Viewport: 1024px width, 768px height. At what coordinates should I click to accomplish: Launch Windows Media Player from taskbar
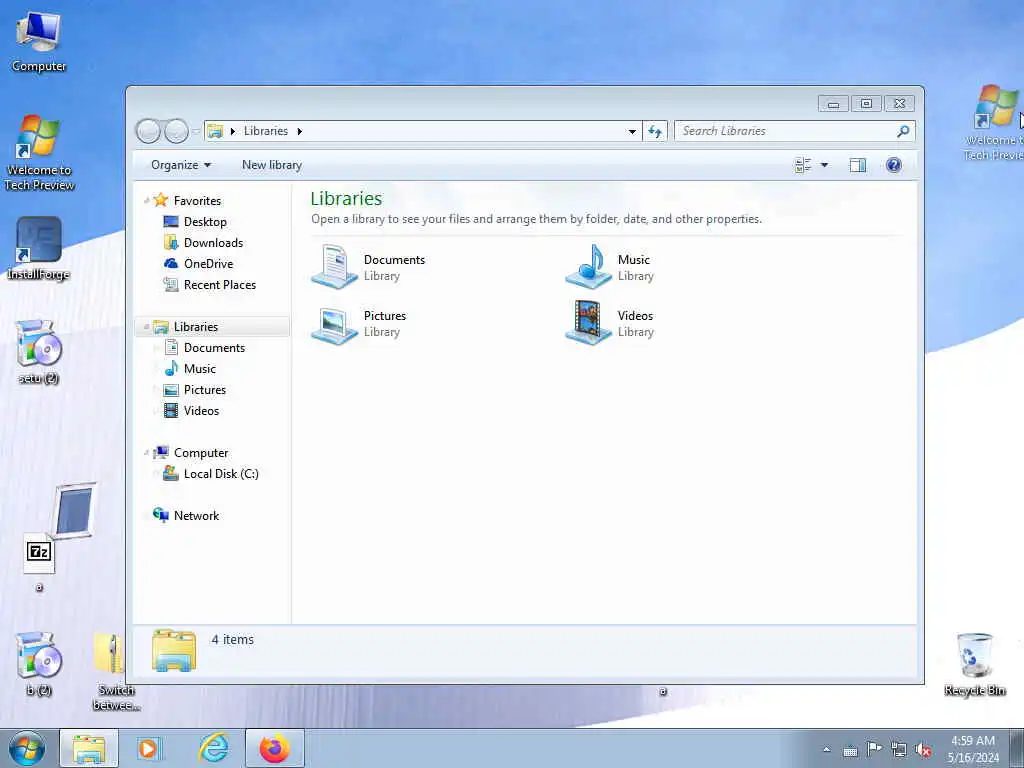149,748
